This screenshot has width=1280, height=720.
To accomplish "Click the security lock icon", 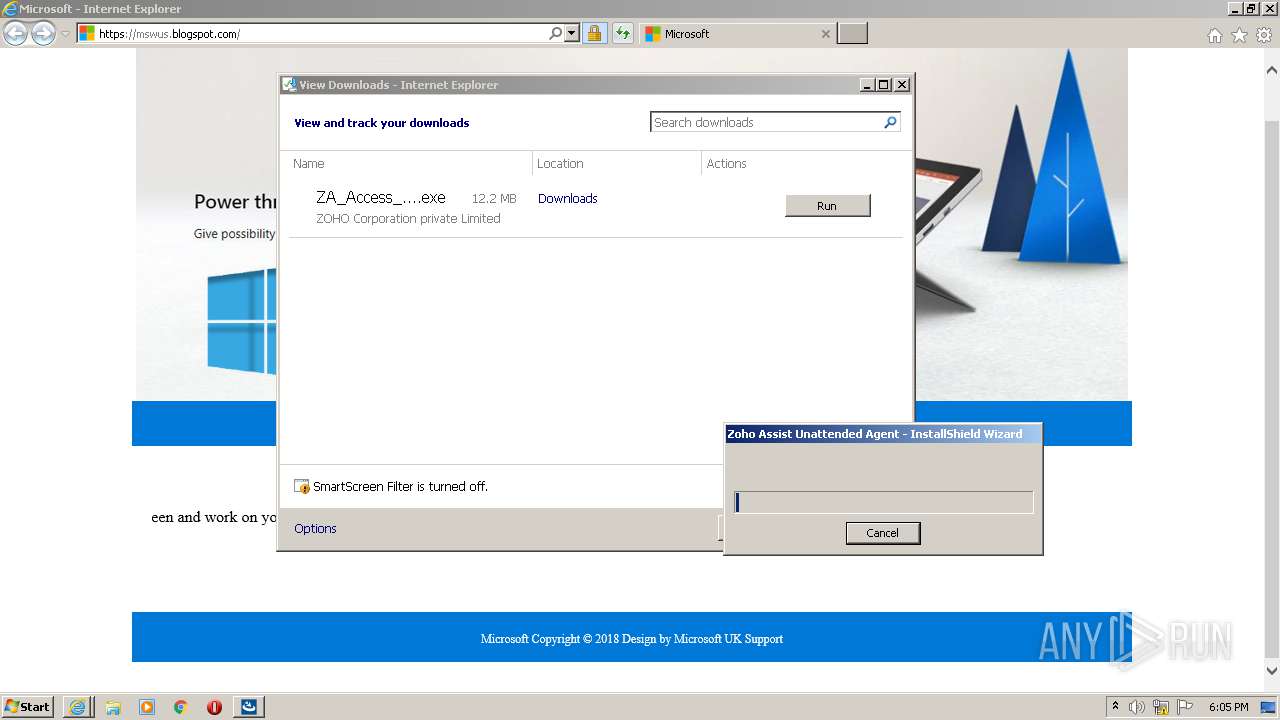I will (594, 34).
